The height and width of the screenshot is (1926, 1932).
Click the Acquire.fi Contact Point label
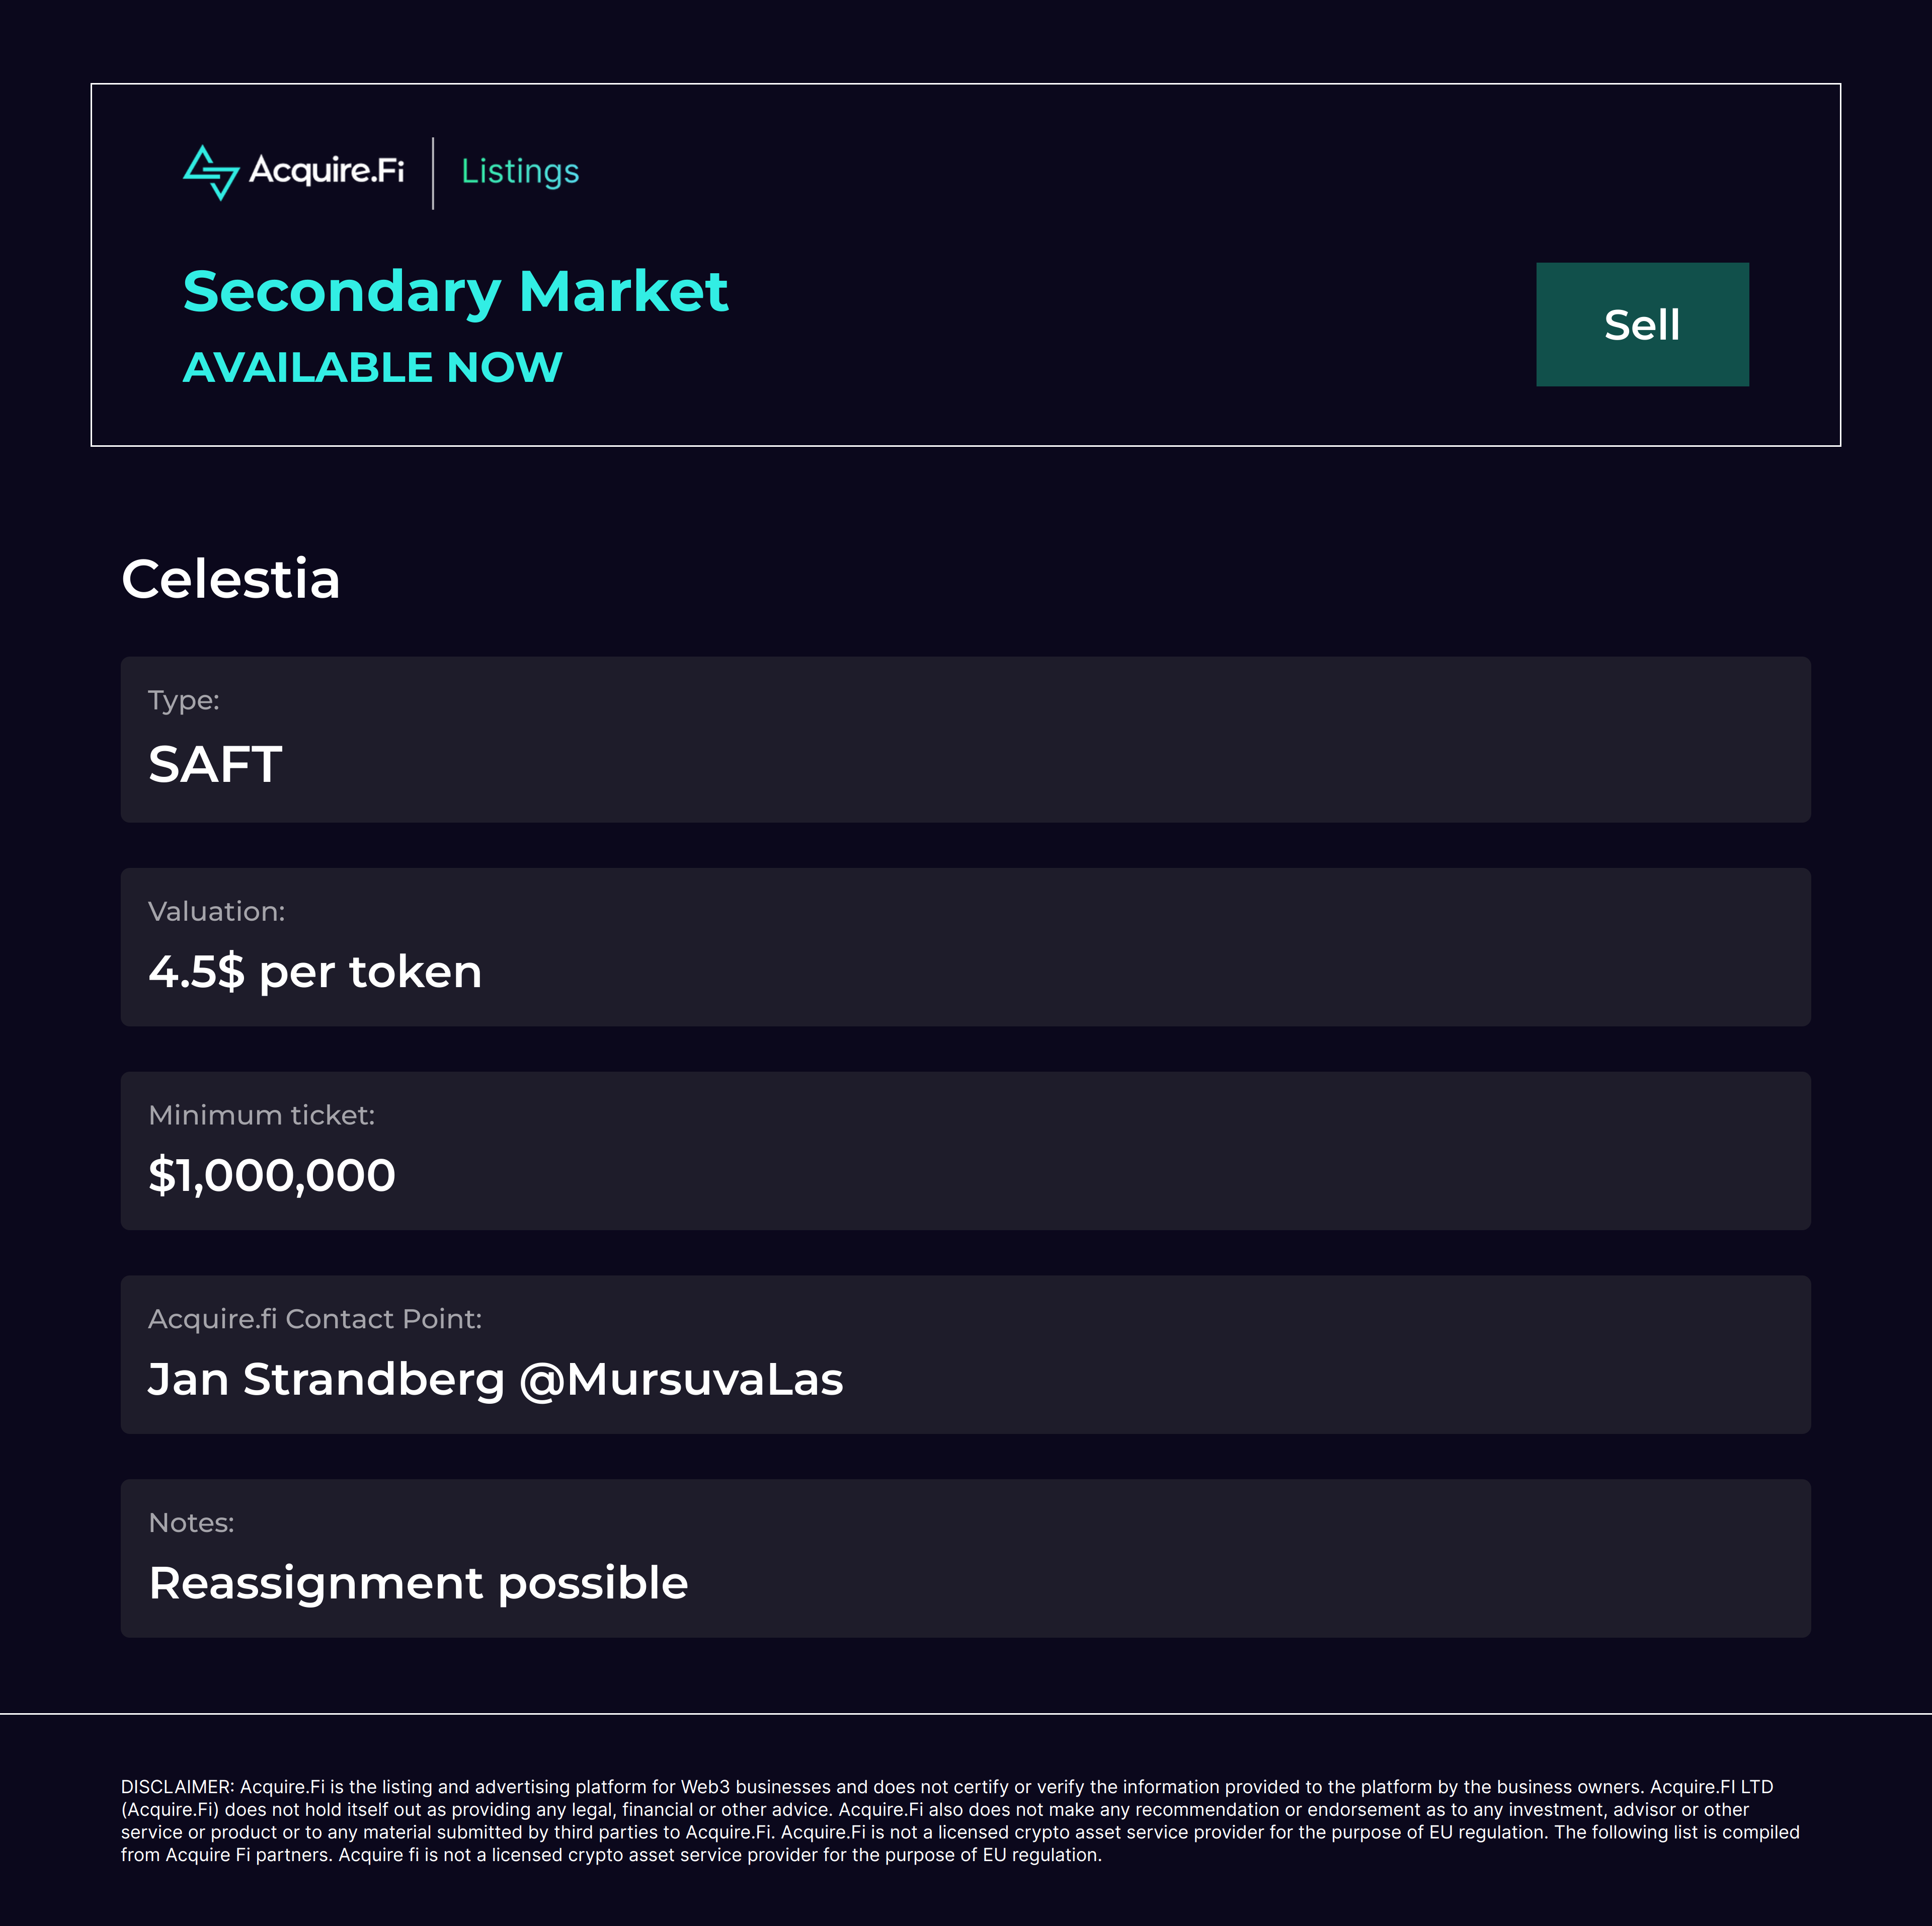314,1319
